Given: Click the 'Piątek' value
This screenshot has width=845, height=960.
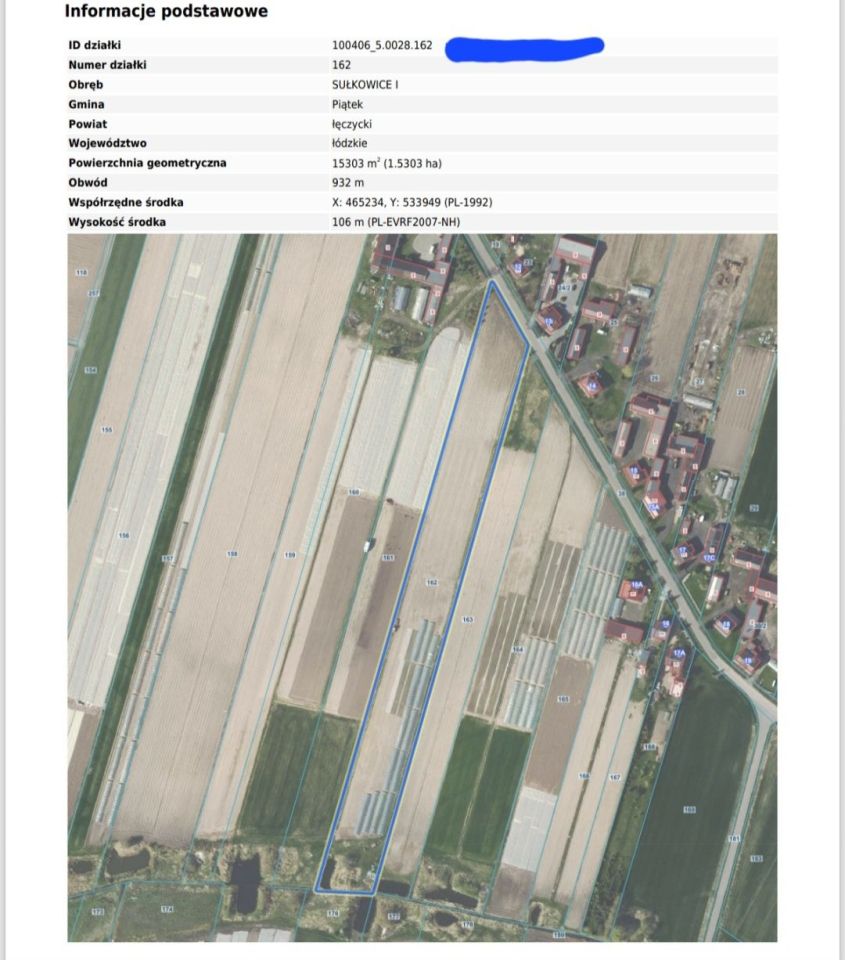Looking at the screenshot, I should (x=348, y=105).
